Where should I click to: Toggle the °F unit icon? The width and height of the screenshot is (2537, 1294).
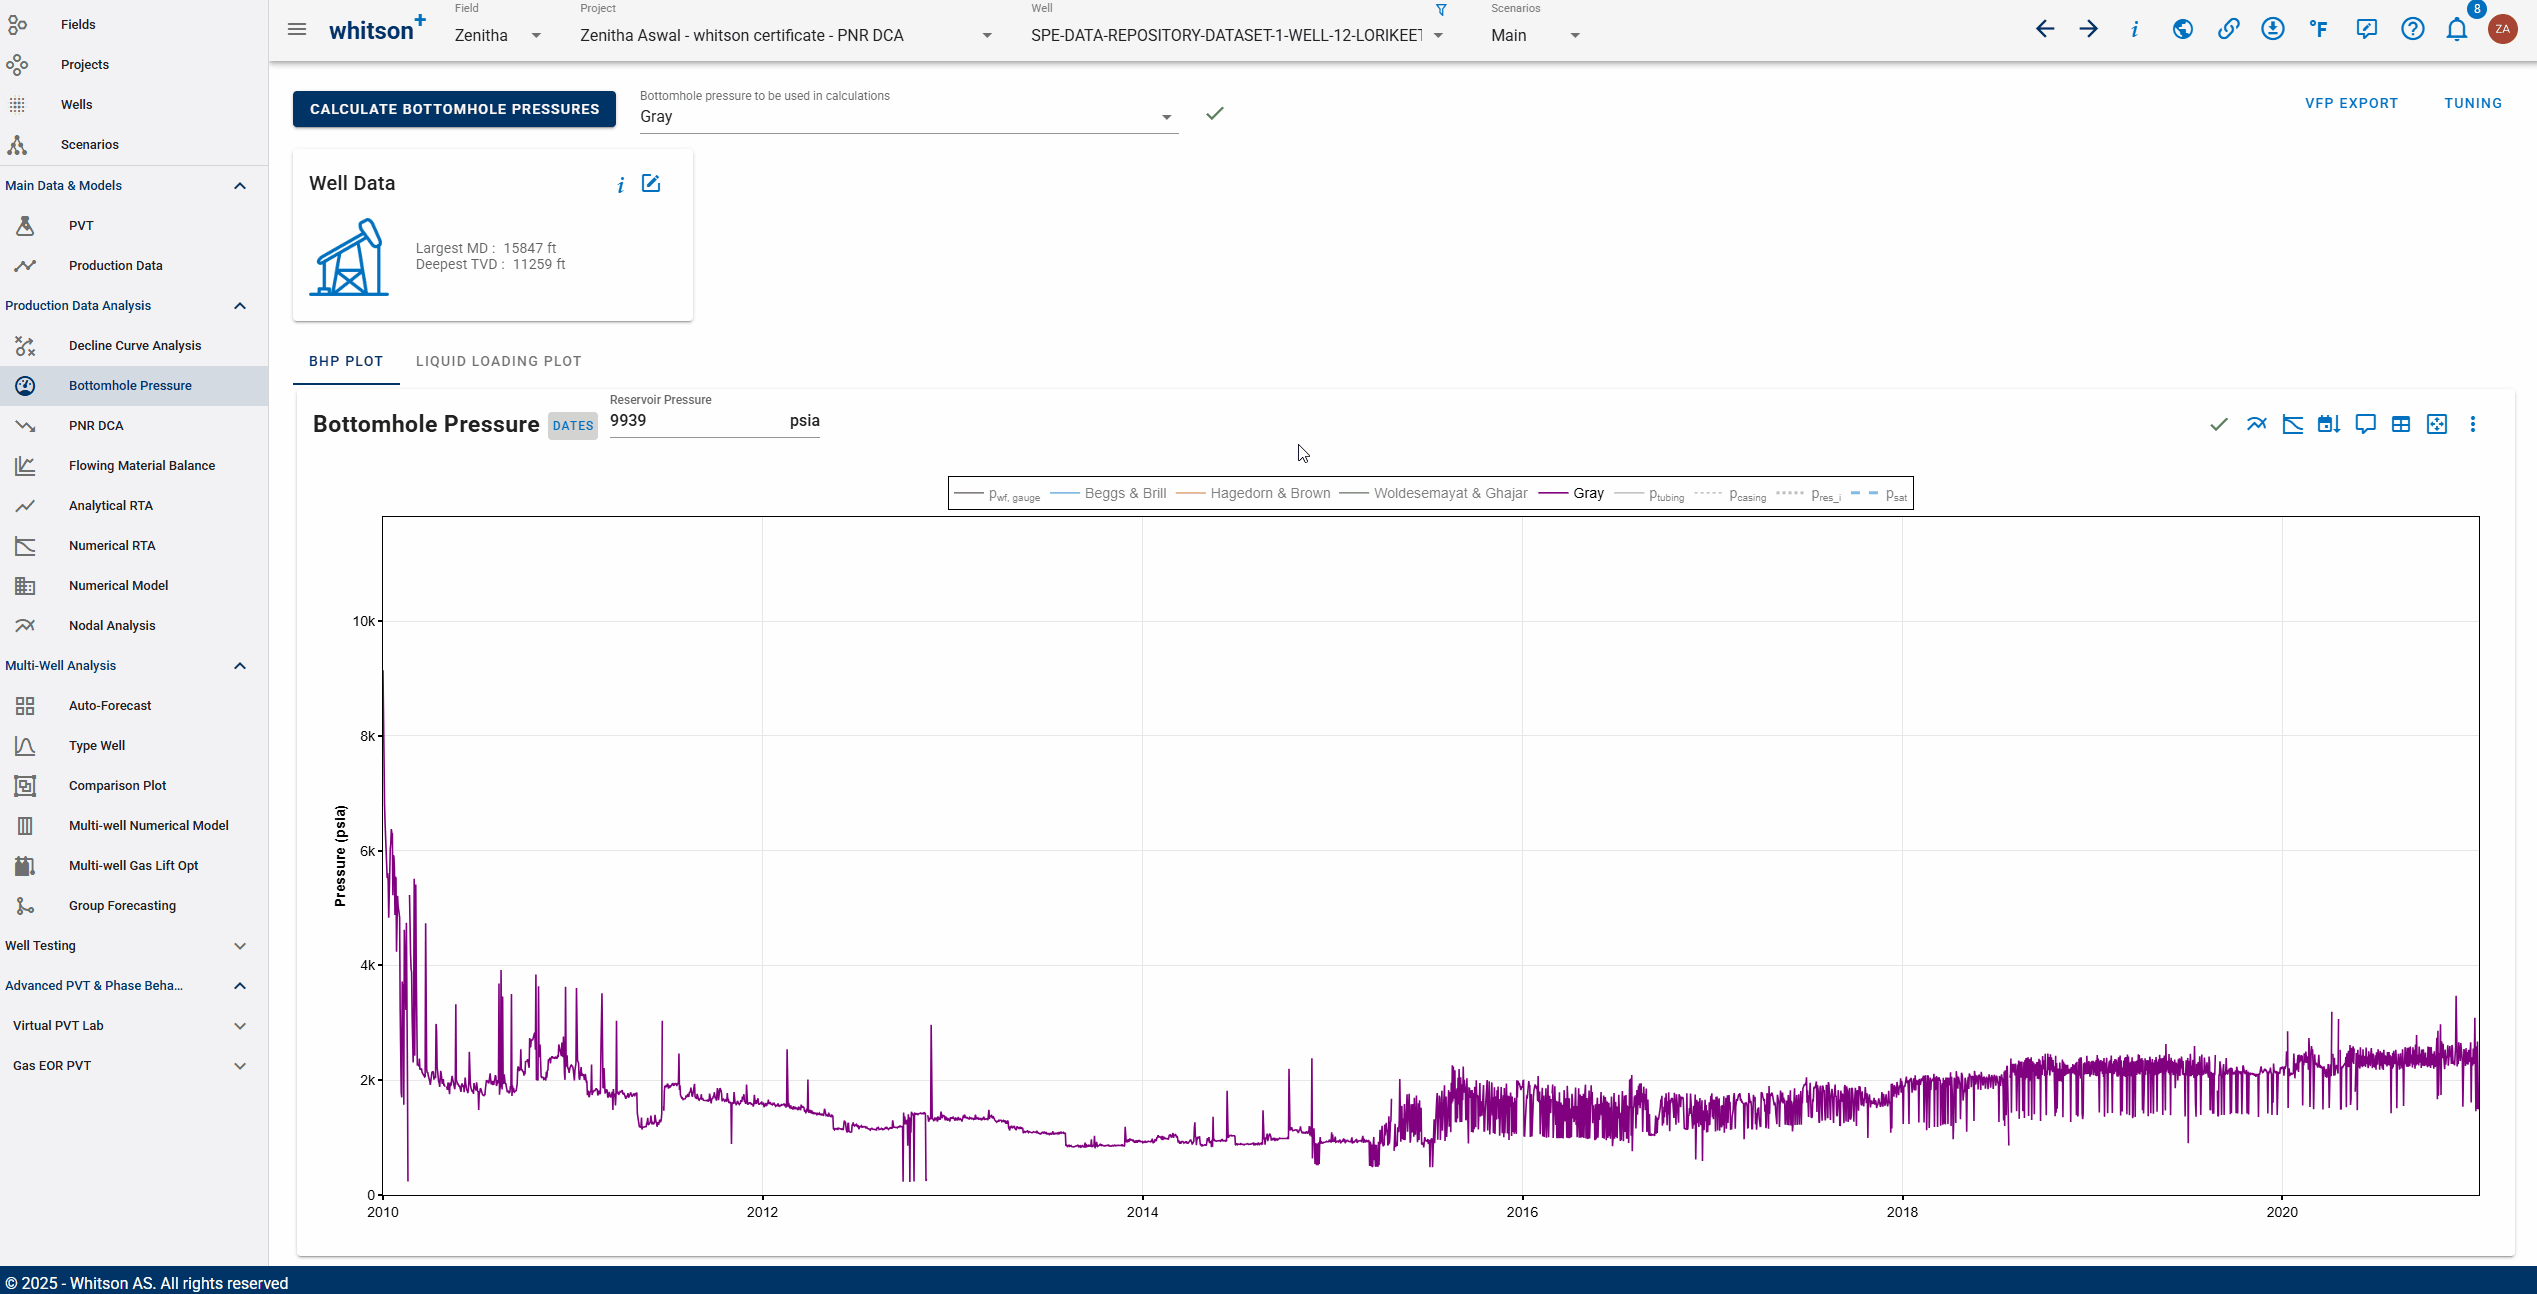tap(2319, 29)
